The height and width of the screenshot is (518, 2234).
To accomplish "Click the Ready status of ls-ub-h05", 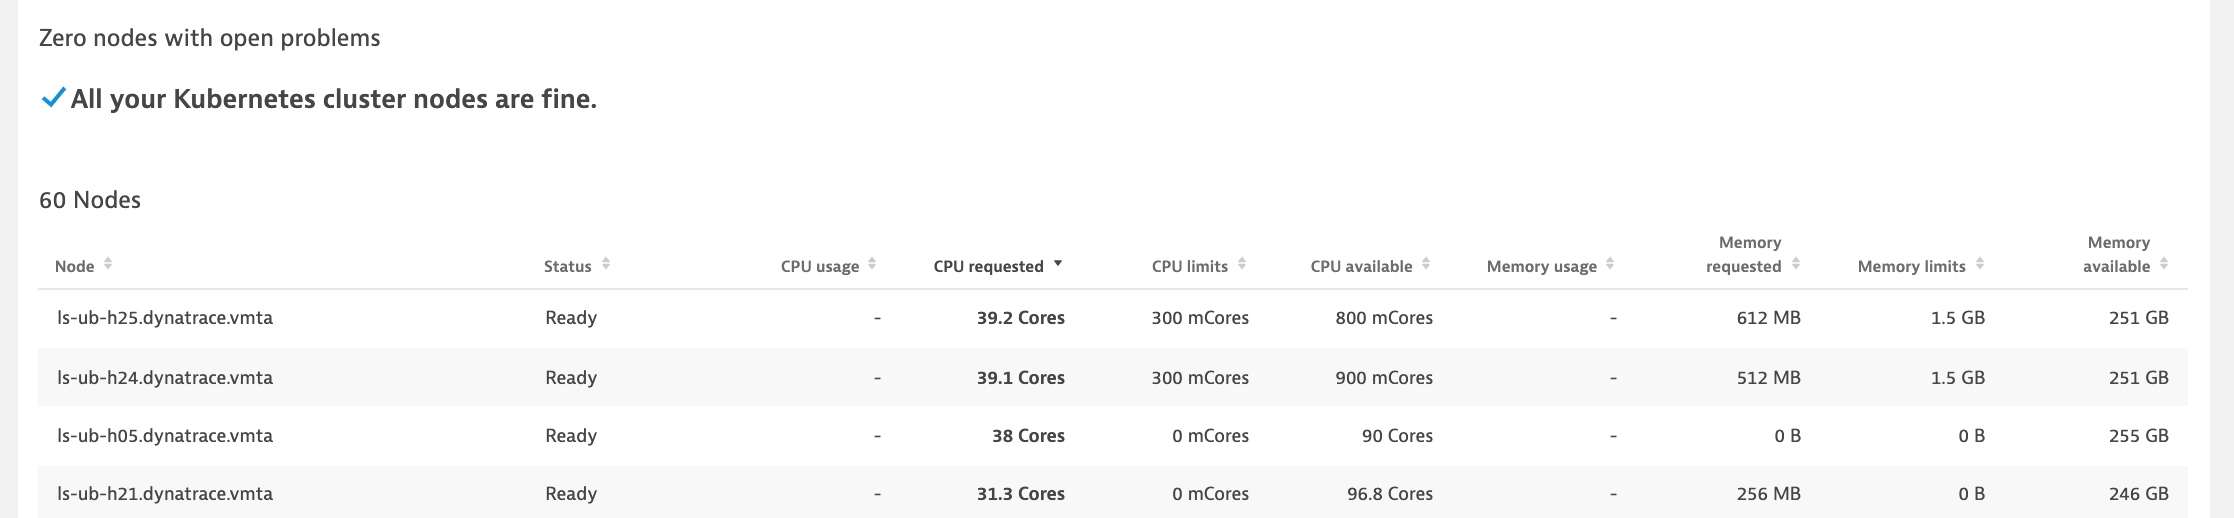I will coord(571,436).
